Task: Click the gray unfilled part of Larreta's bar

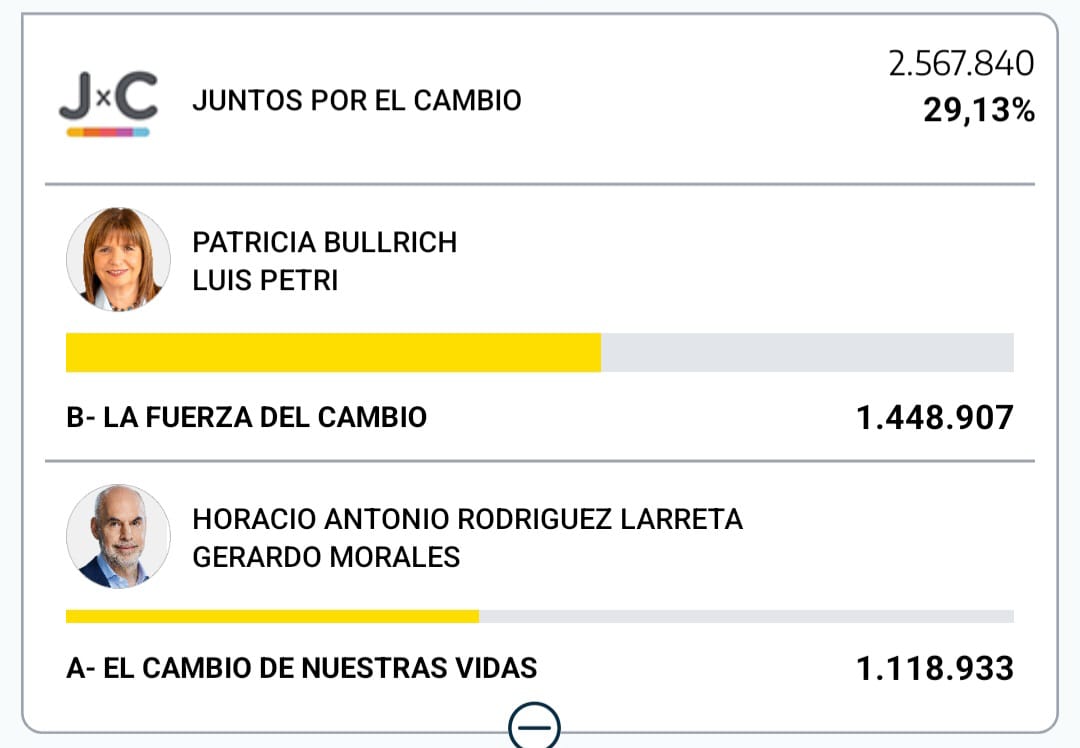Action: [746, 616]
